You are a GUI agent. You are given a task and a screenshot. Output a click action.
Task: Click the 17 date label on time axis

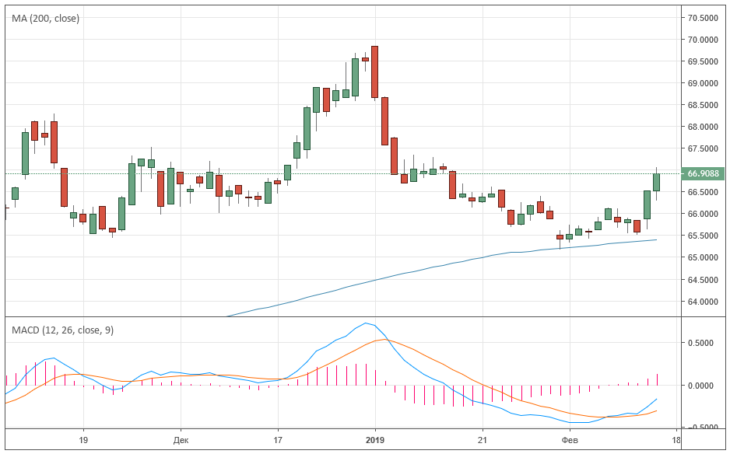277,440
